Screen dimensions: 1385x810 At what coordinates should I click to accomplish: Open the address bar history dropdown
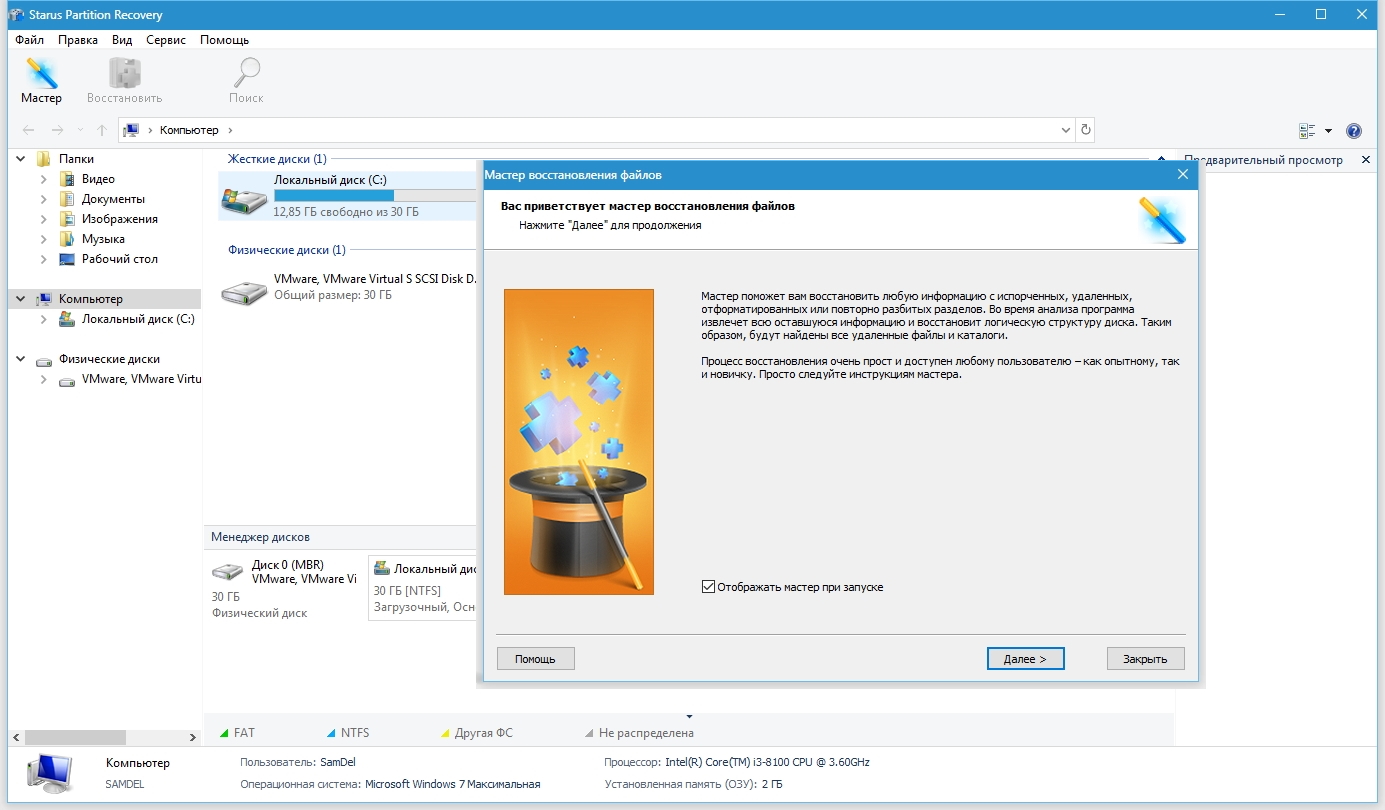pos(1065,130)
